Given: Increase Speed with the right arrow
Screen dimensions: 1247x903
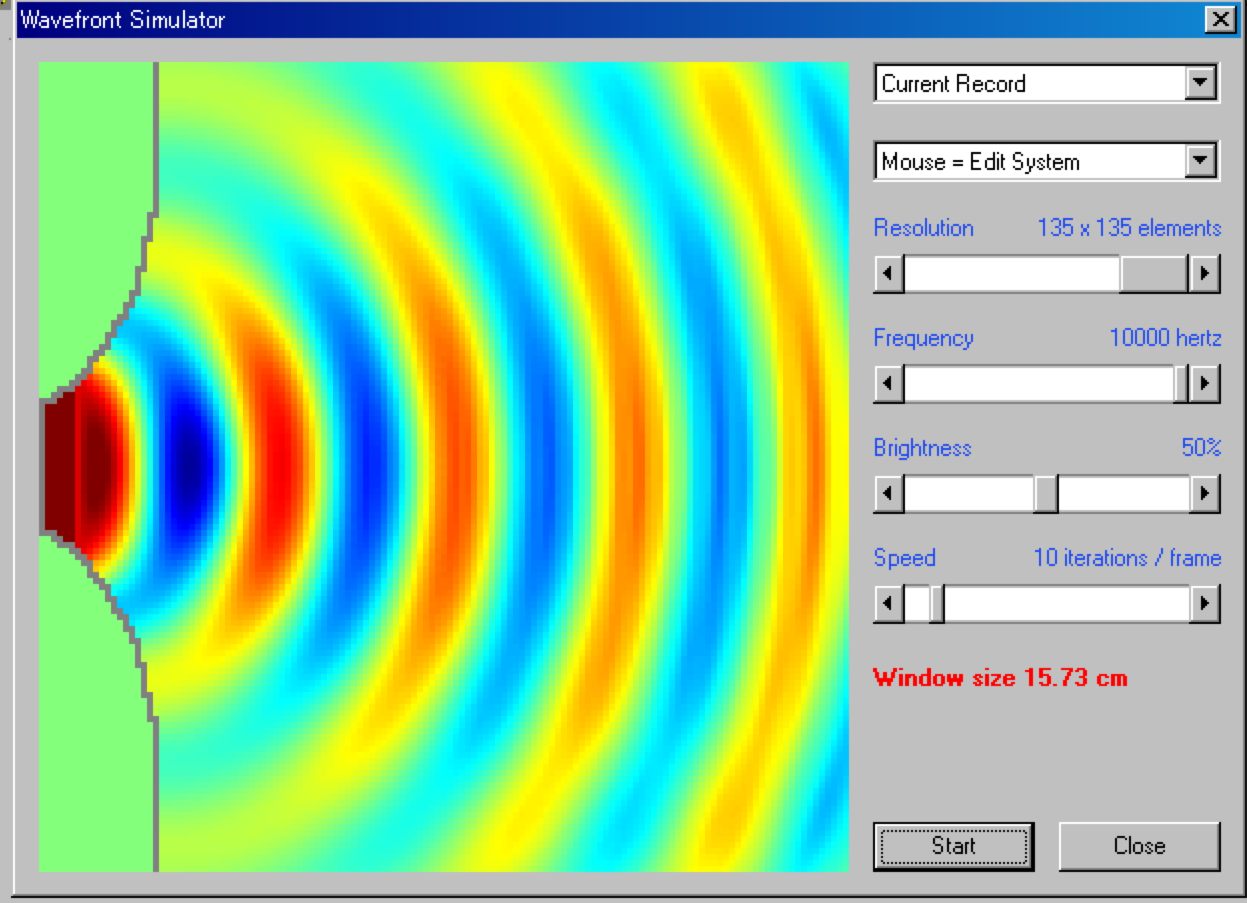Looking at the screenshot, I should (x=1204, y=603).
